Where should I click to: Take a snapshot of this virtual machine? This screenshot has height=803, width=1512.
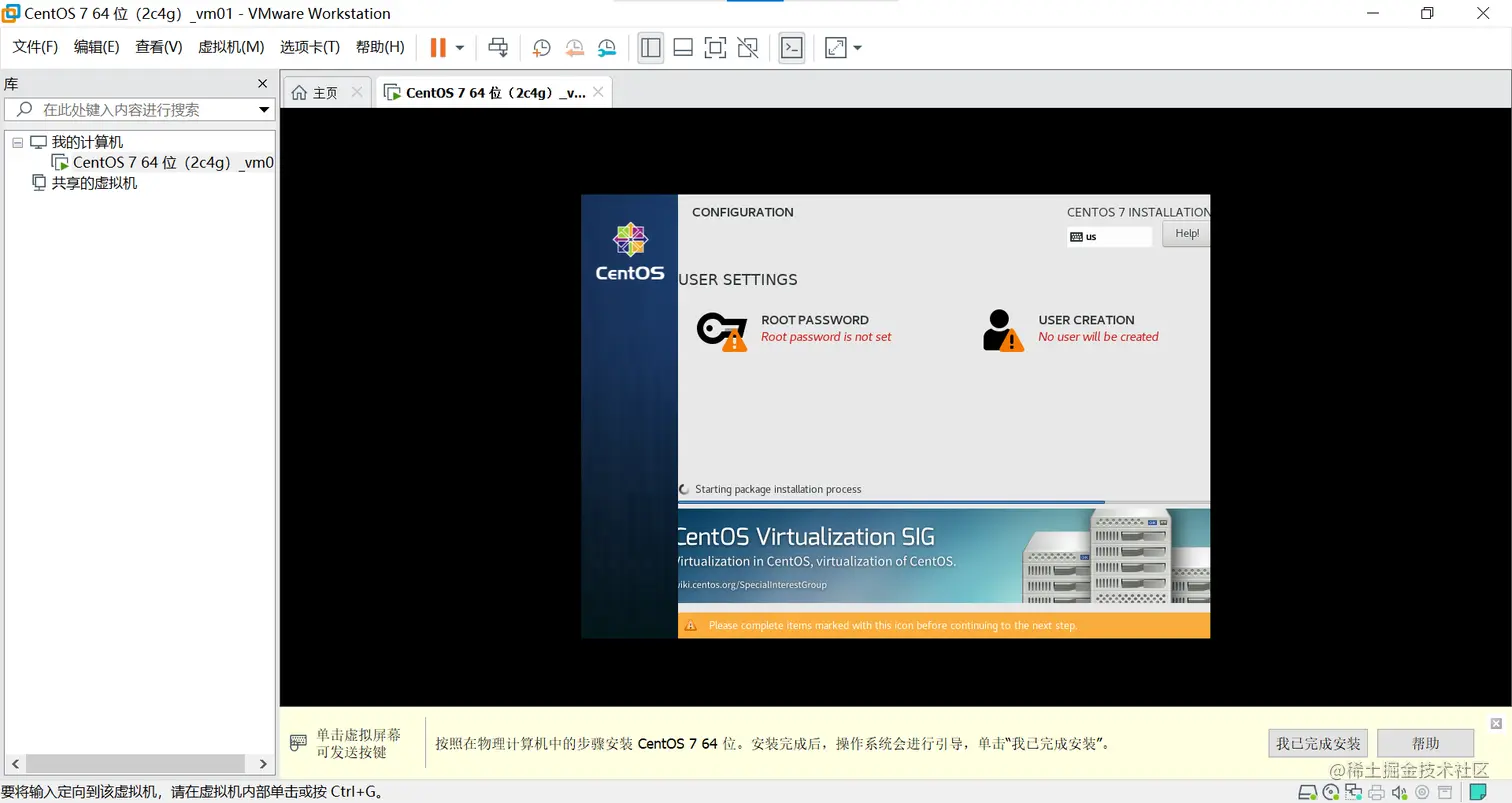[x=541, y=47]
